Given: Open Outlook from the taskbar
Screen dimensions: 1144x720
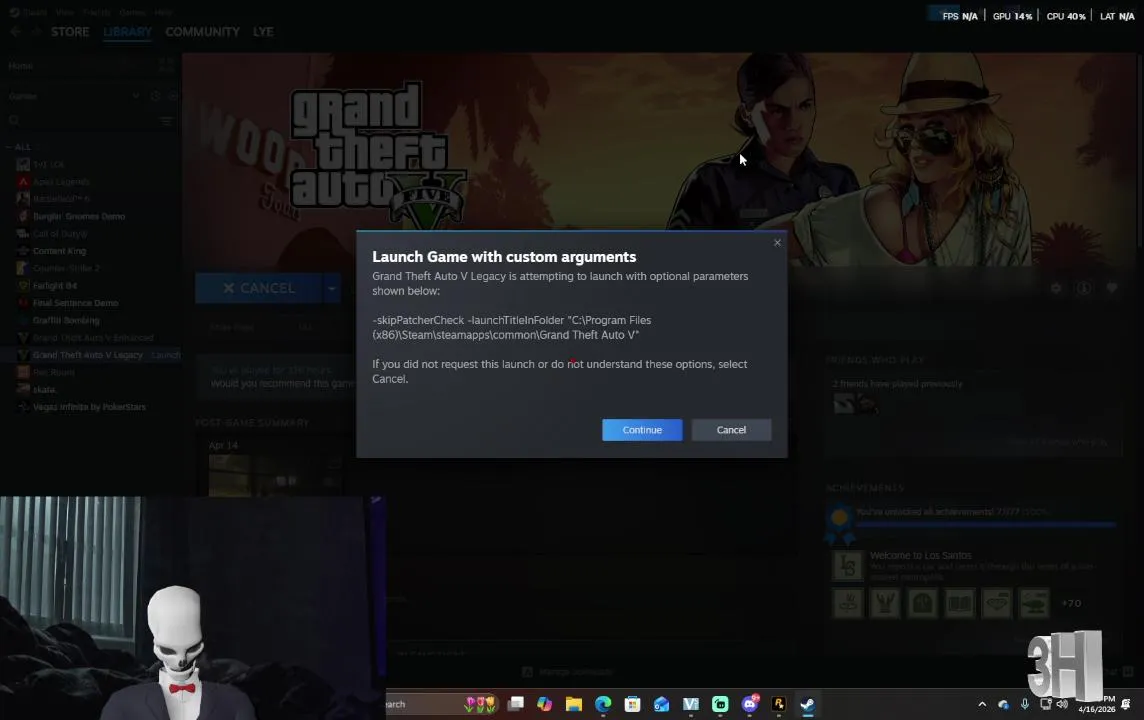Looking at the screenshot, I should click(x=662, y=704).
